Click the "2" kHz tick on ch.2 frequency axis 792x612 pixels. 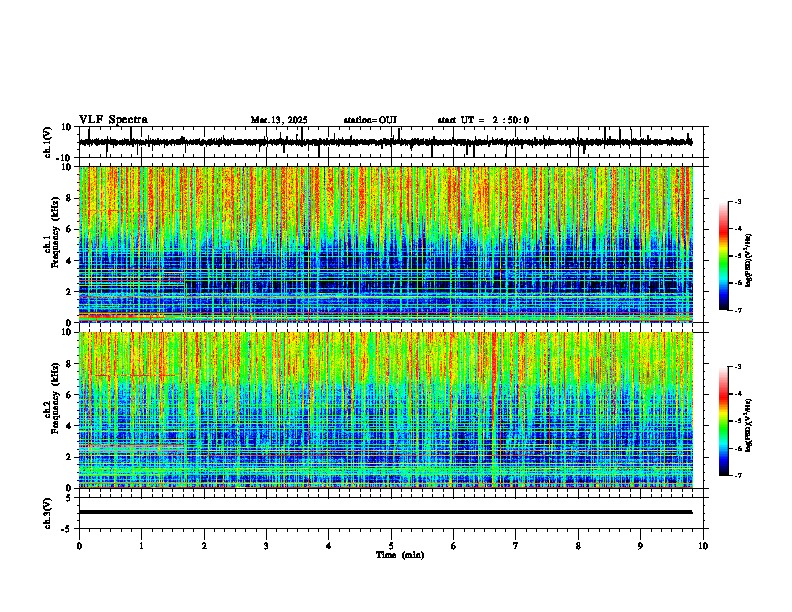click(x=69, y=457)
